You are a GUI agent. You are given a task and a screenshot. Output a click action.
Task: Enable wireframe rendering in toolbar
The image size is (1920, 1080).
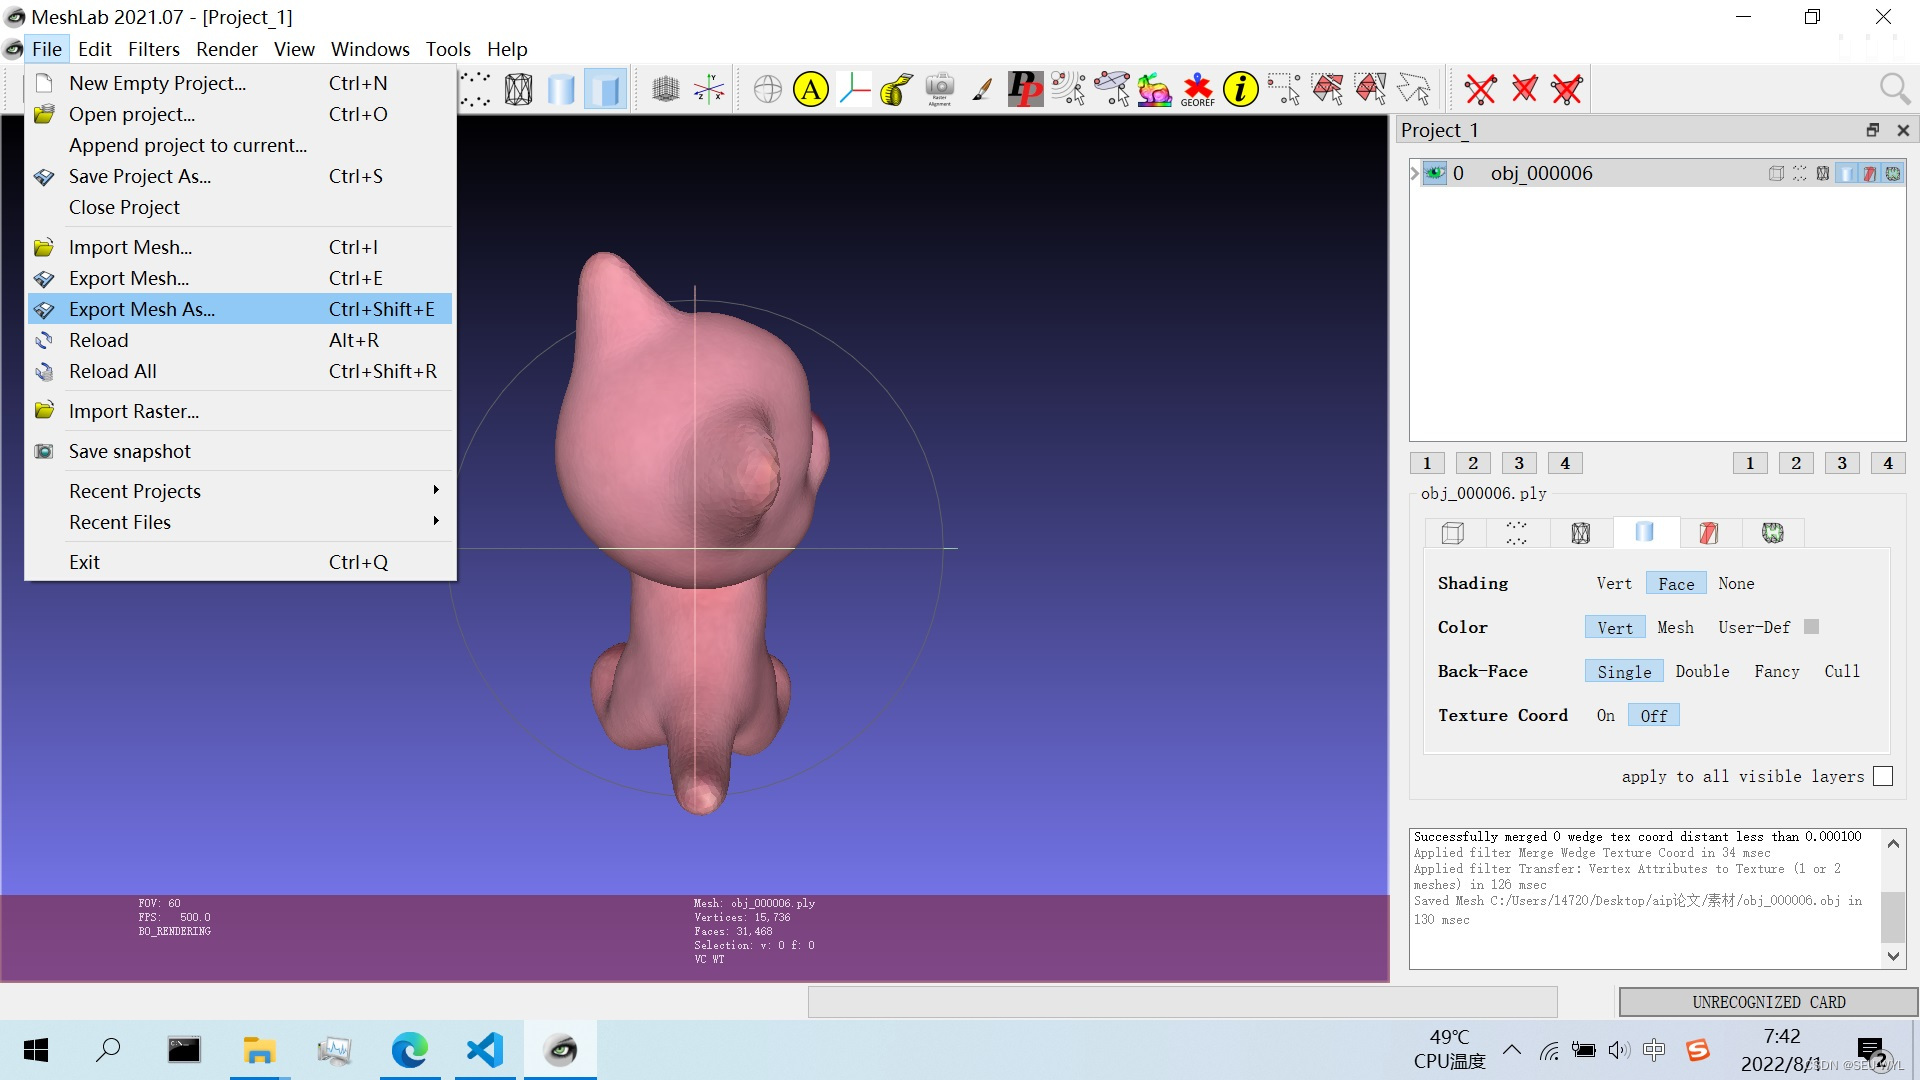518,89
